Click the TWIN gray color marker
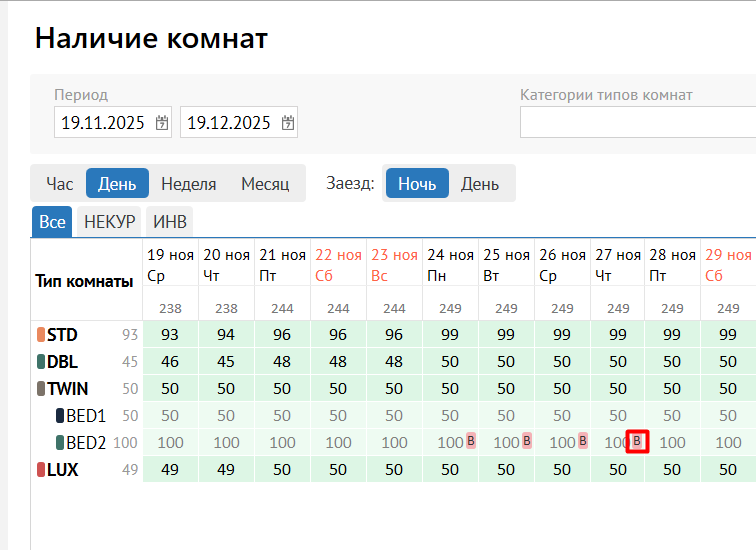 click(x=41, y=389)
